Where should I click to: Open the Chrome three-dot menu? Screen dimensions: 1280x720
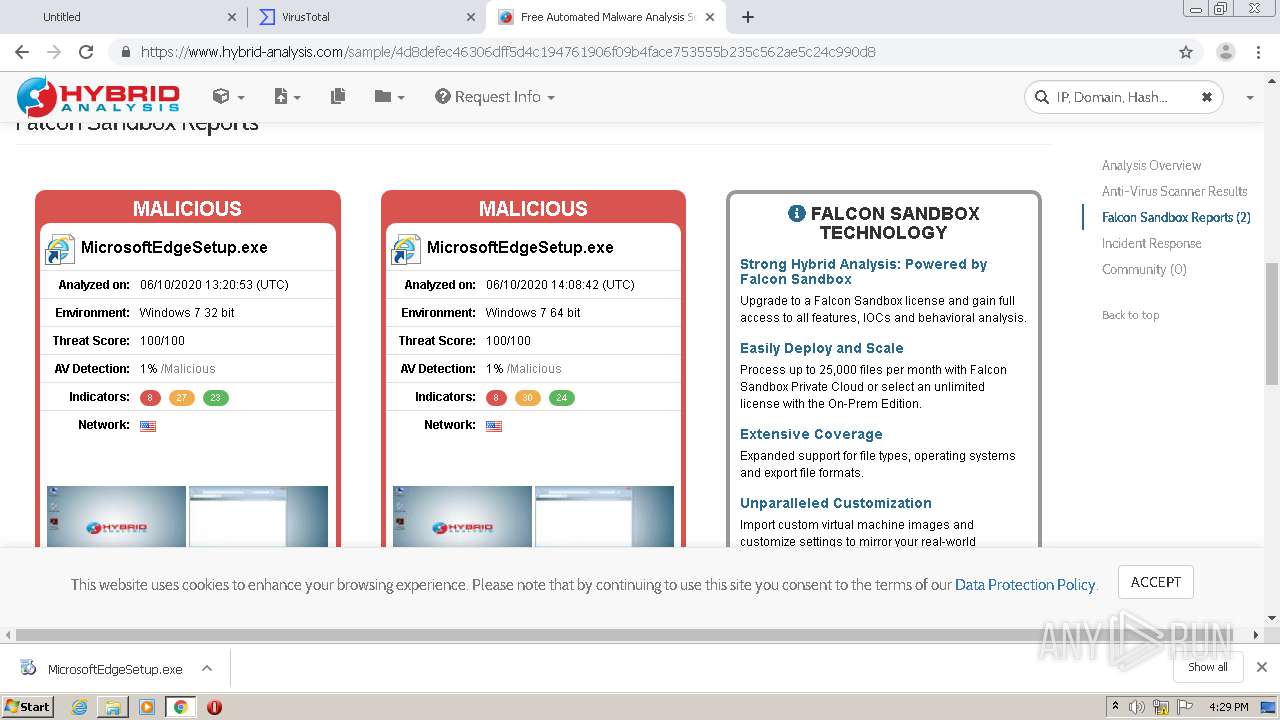click(x=1260, y=52)
